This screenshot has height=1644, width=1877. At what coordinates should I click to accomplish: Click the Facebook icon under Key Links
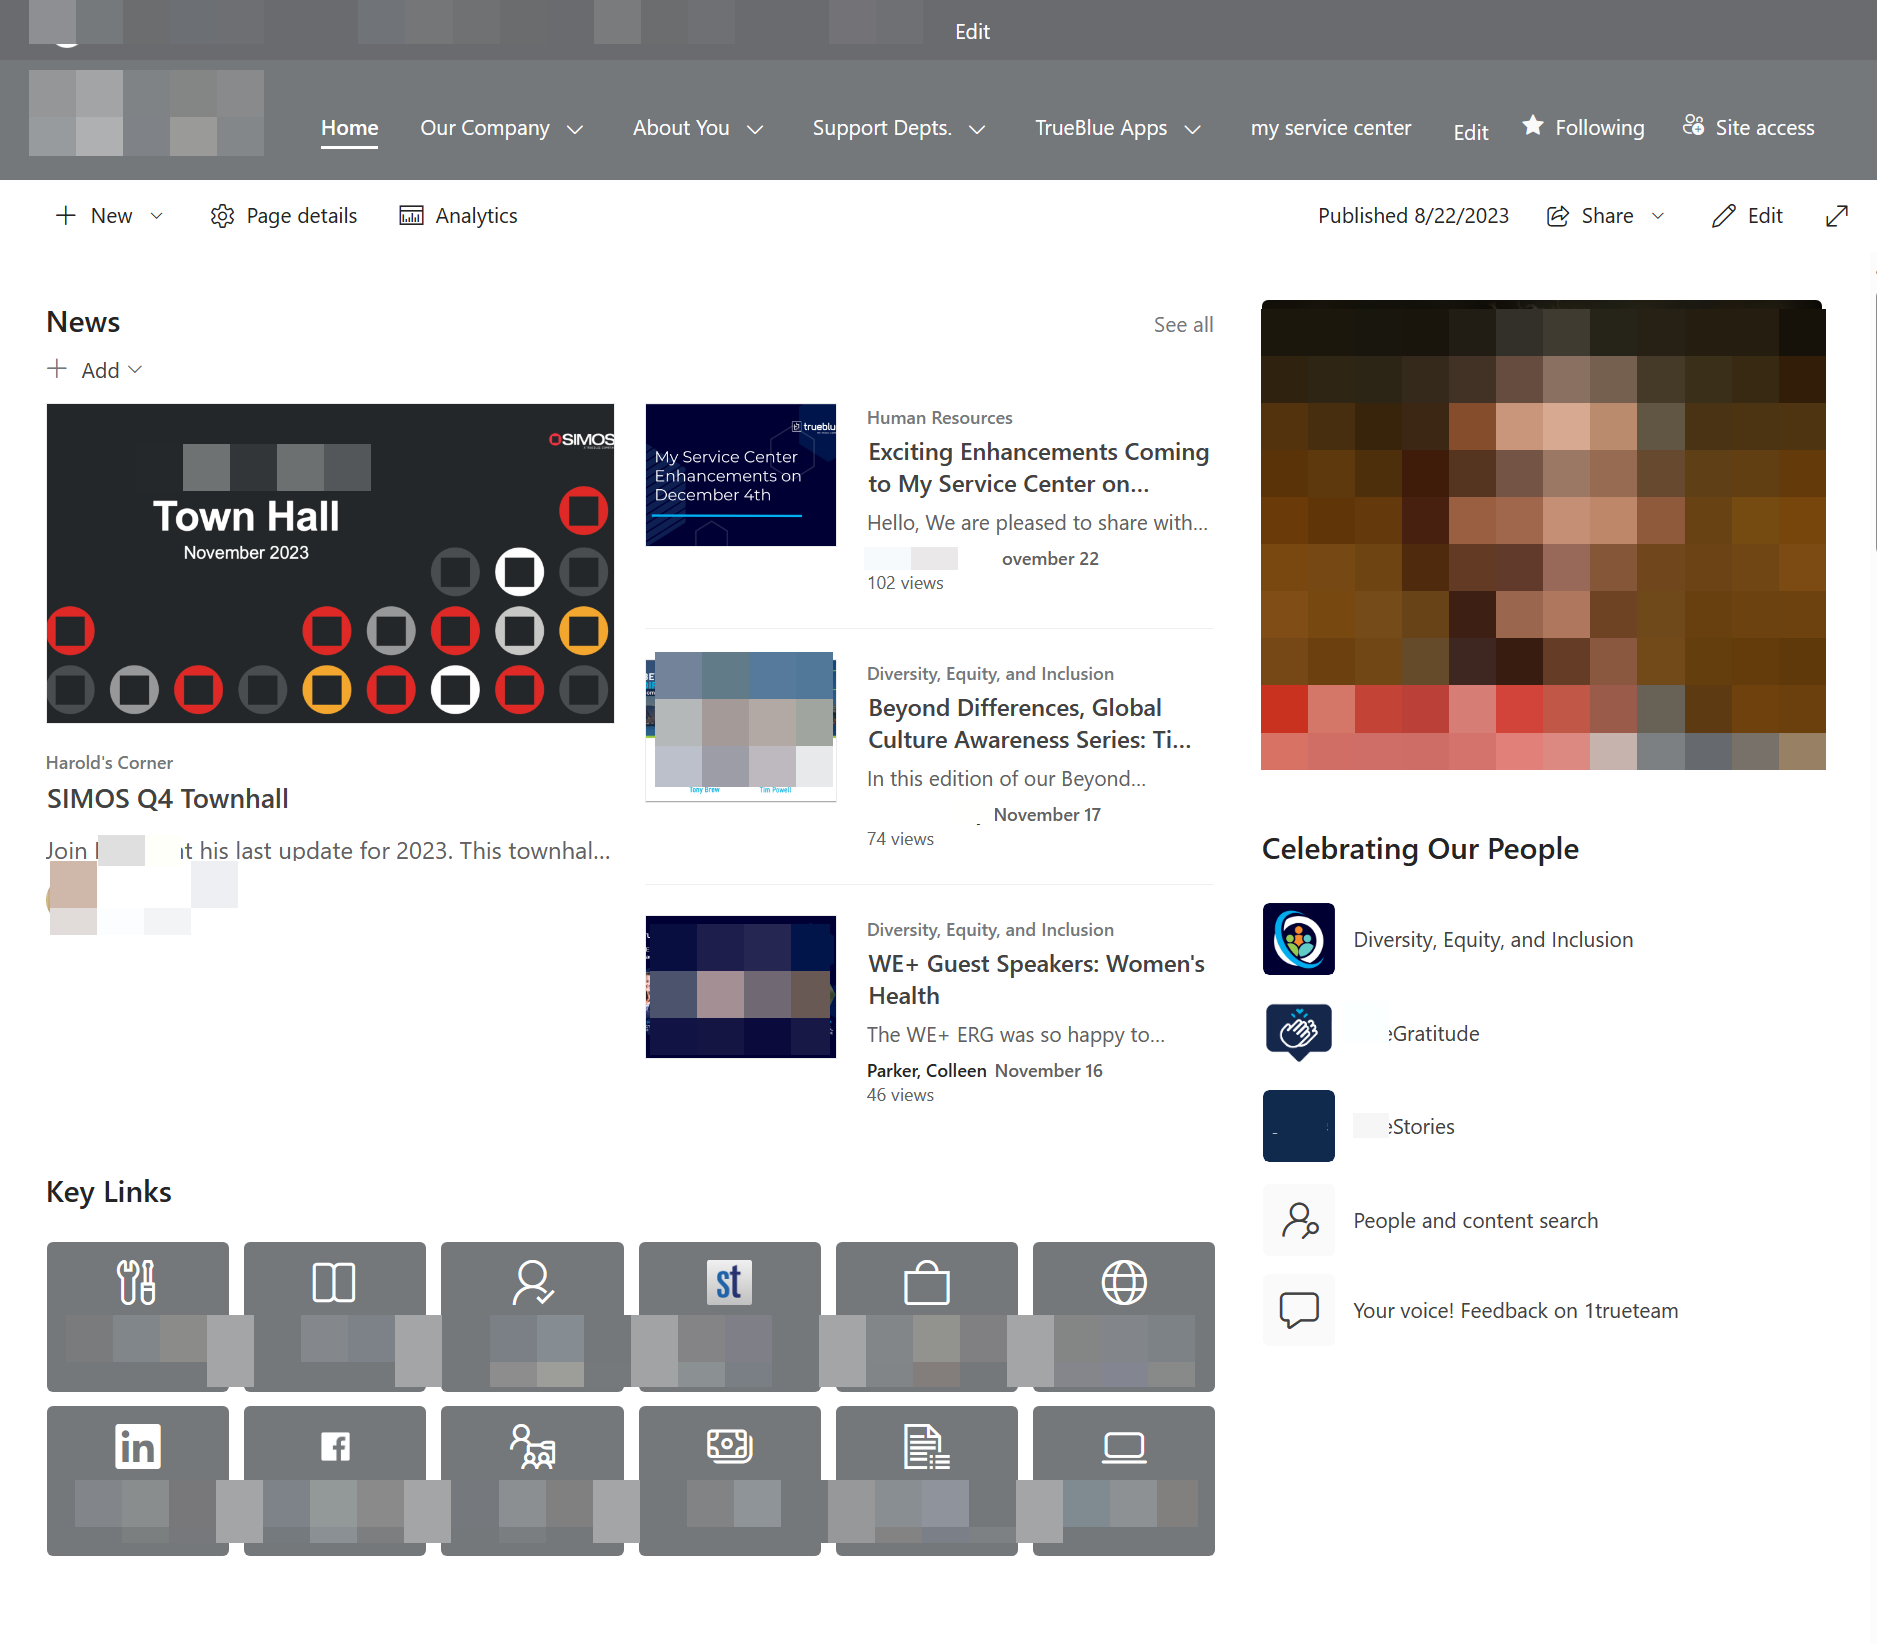[x=334, y=1446]
